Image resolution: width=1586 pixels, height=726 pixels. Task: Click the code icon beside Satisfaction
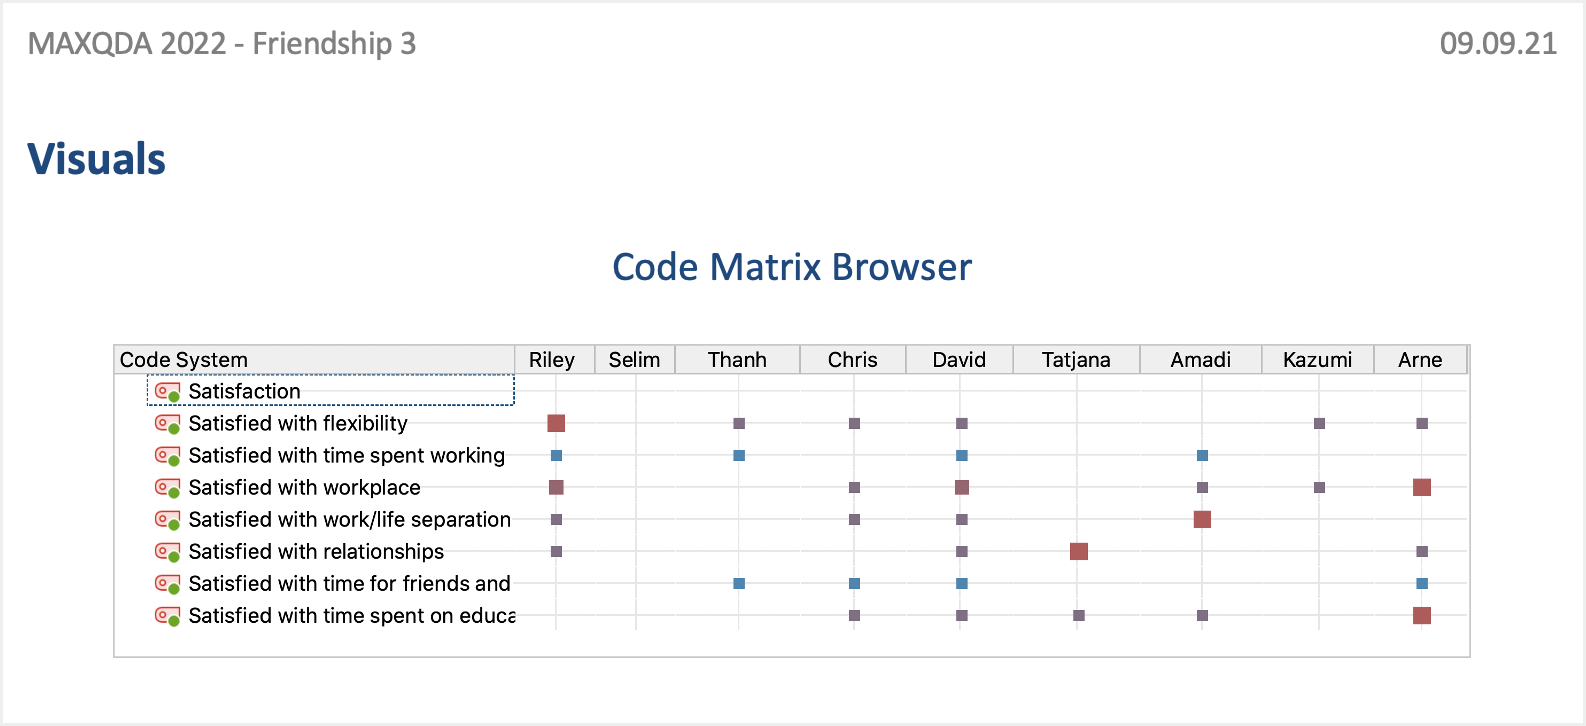(167, 391)
